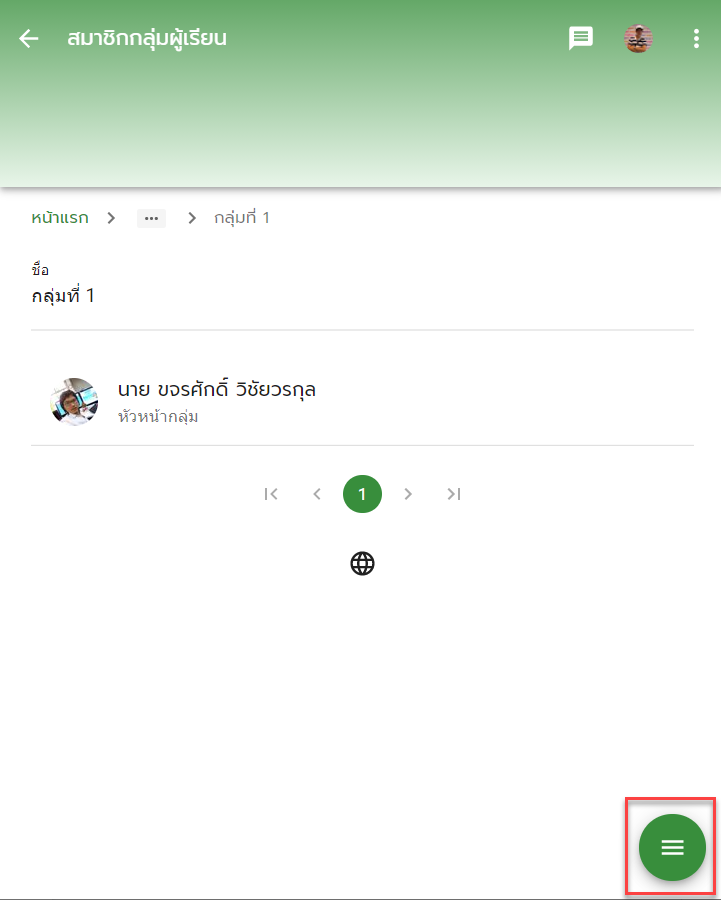Open the green floating menu button
This screenshot has height=900, width=721.
click(x=672, y=847)
